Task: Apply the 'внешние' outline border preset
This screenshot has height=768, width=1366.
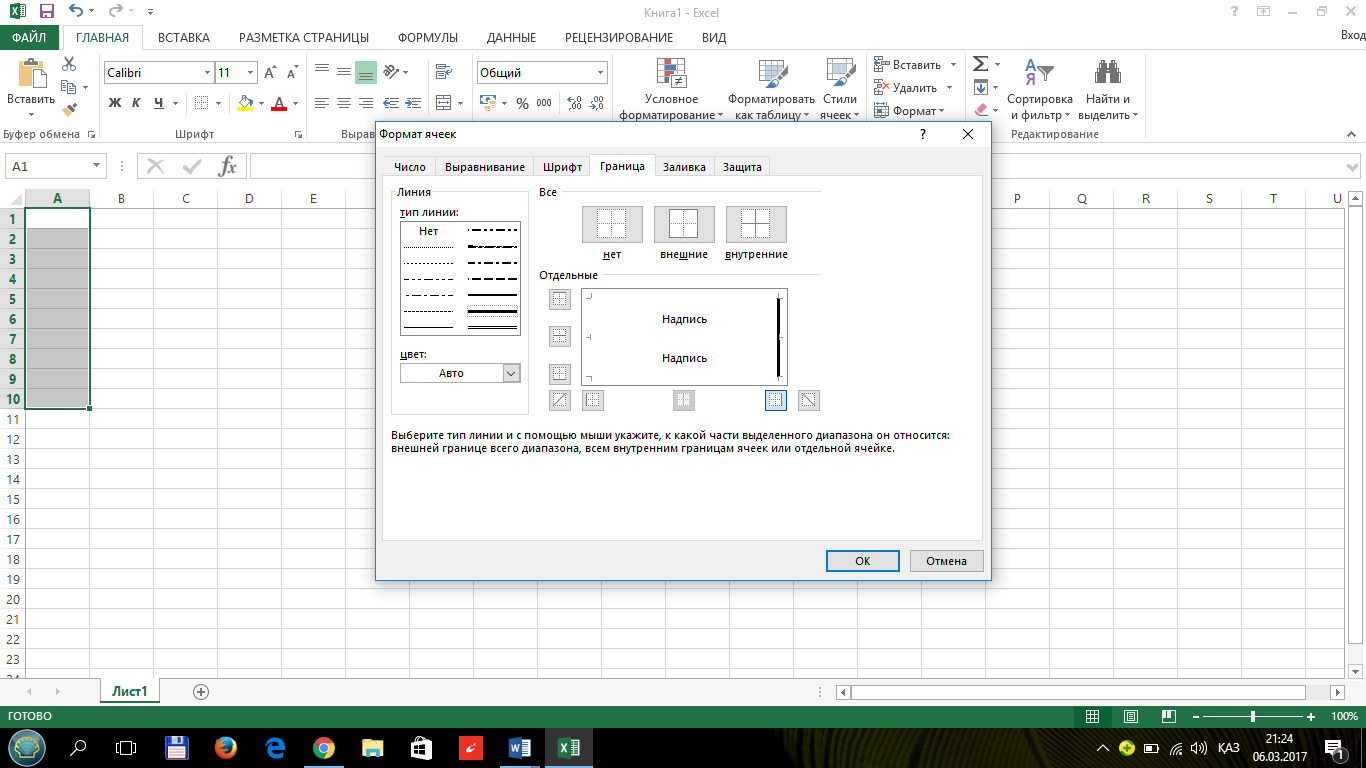Action: [684, 225]
